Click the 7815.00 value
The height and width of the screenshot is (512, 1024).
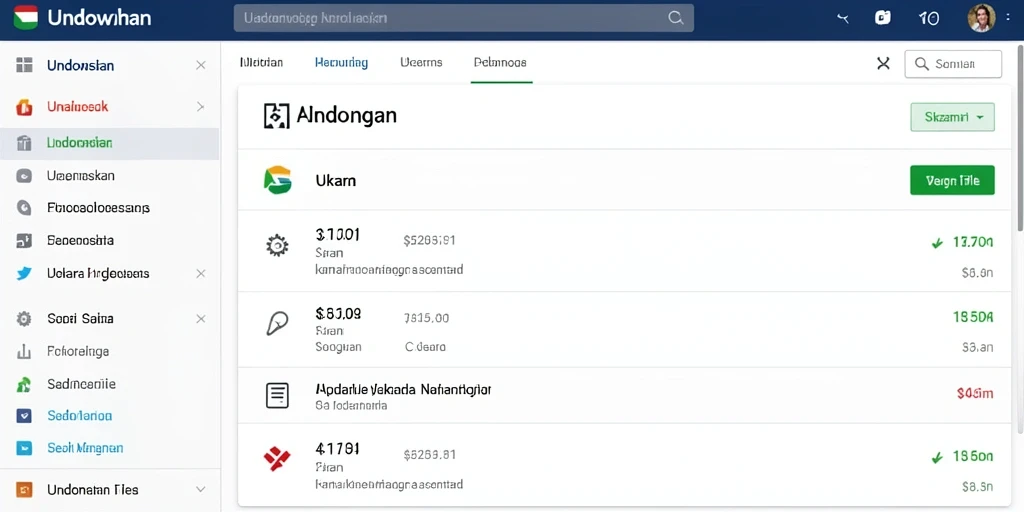click(x=426, y=318)
